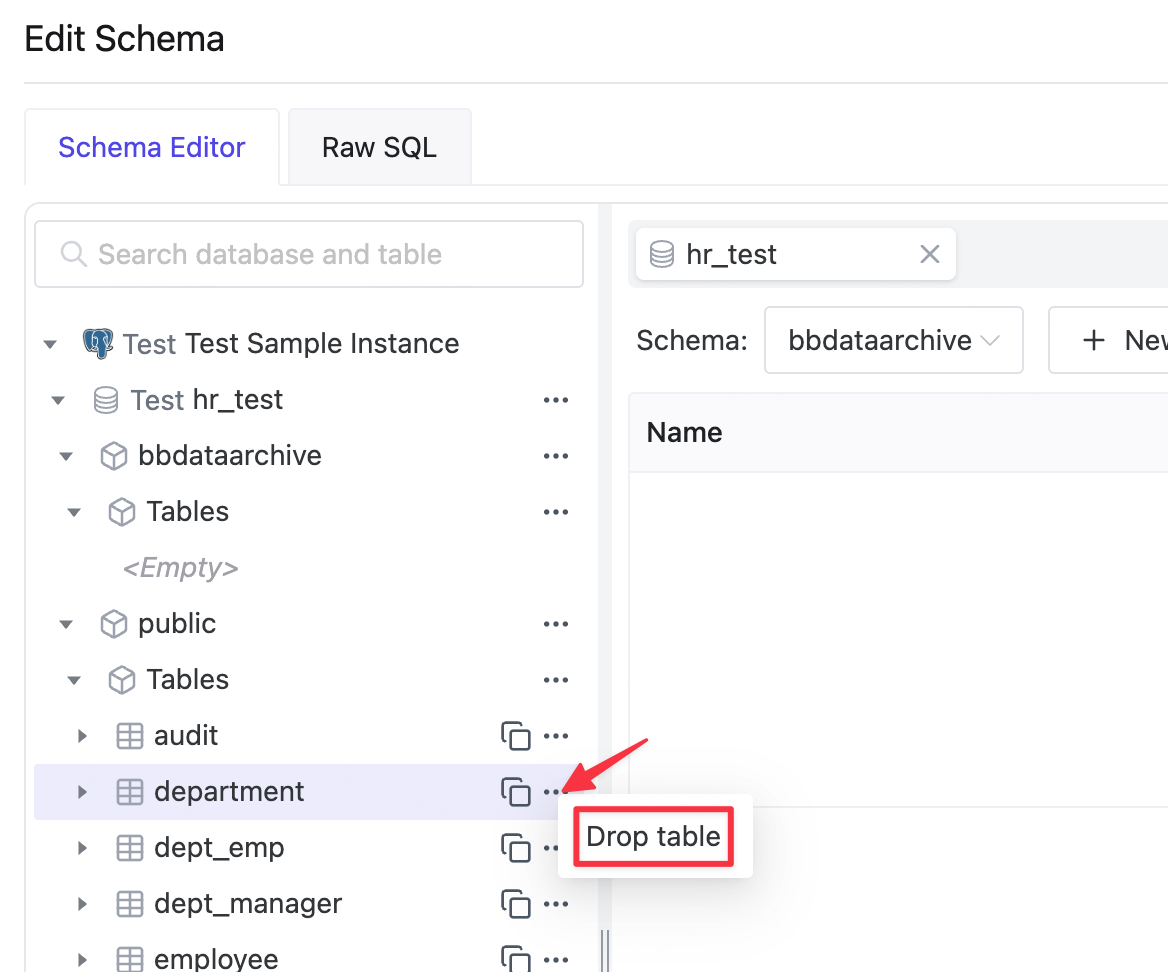The height and width of the screenshot is (972, 1168).
Task: Click the New button with plus icon
Action: pyautogui.click(x=1109, y=340)
